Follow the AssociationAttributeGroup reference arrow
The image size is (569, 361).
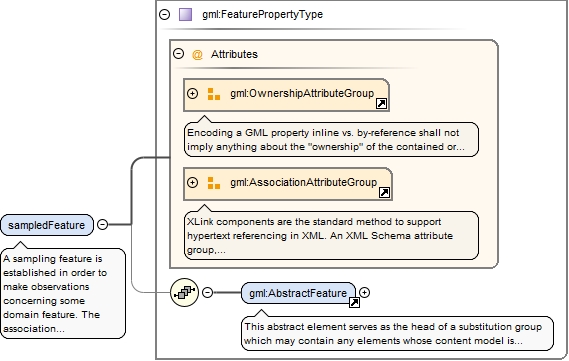(384, 193)
